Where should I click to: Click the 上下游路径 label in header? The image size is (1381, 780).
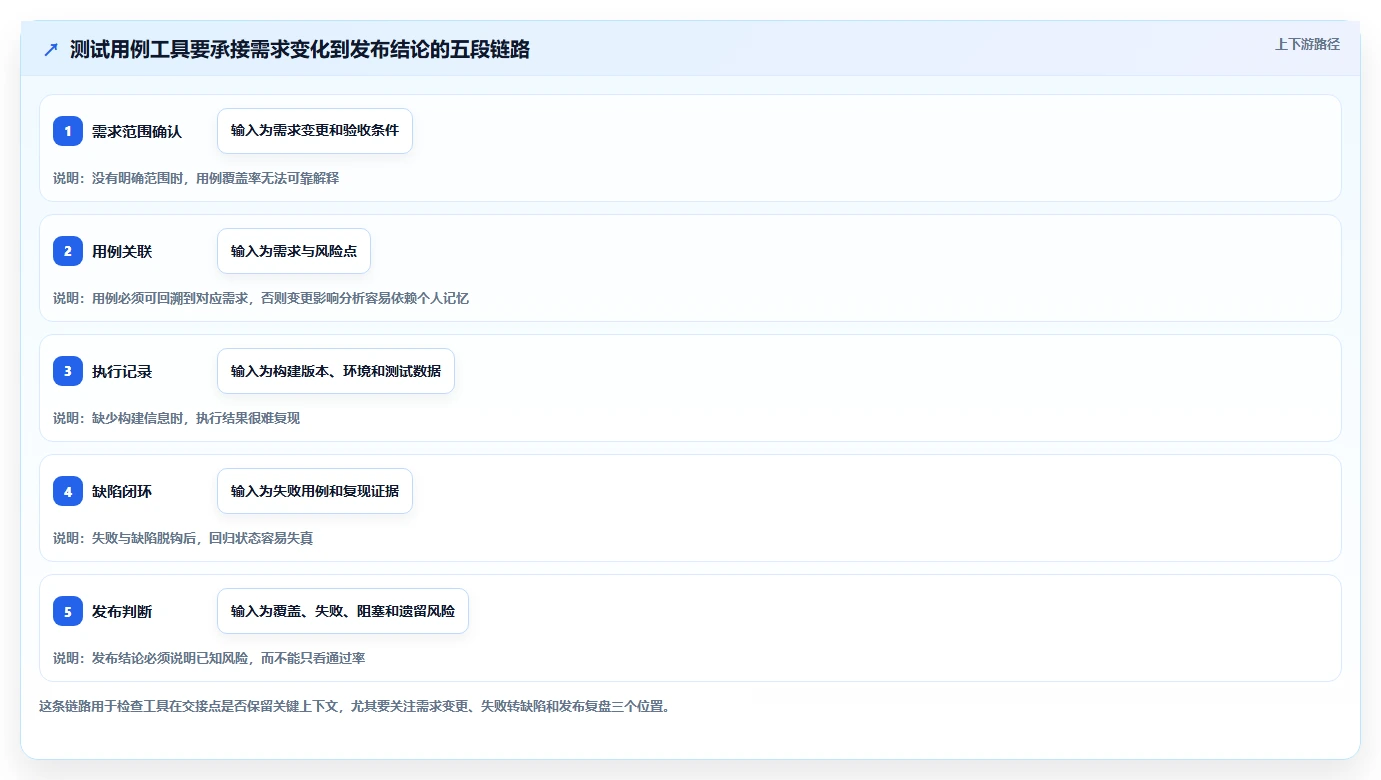(1307, 44)
